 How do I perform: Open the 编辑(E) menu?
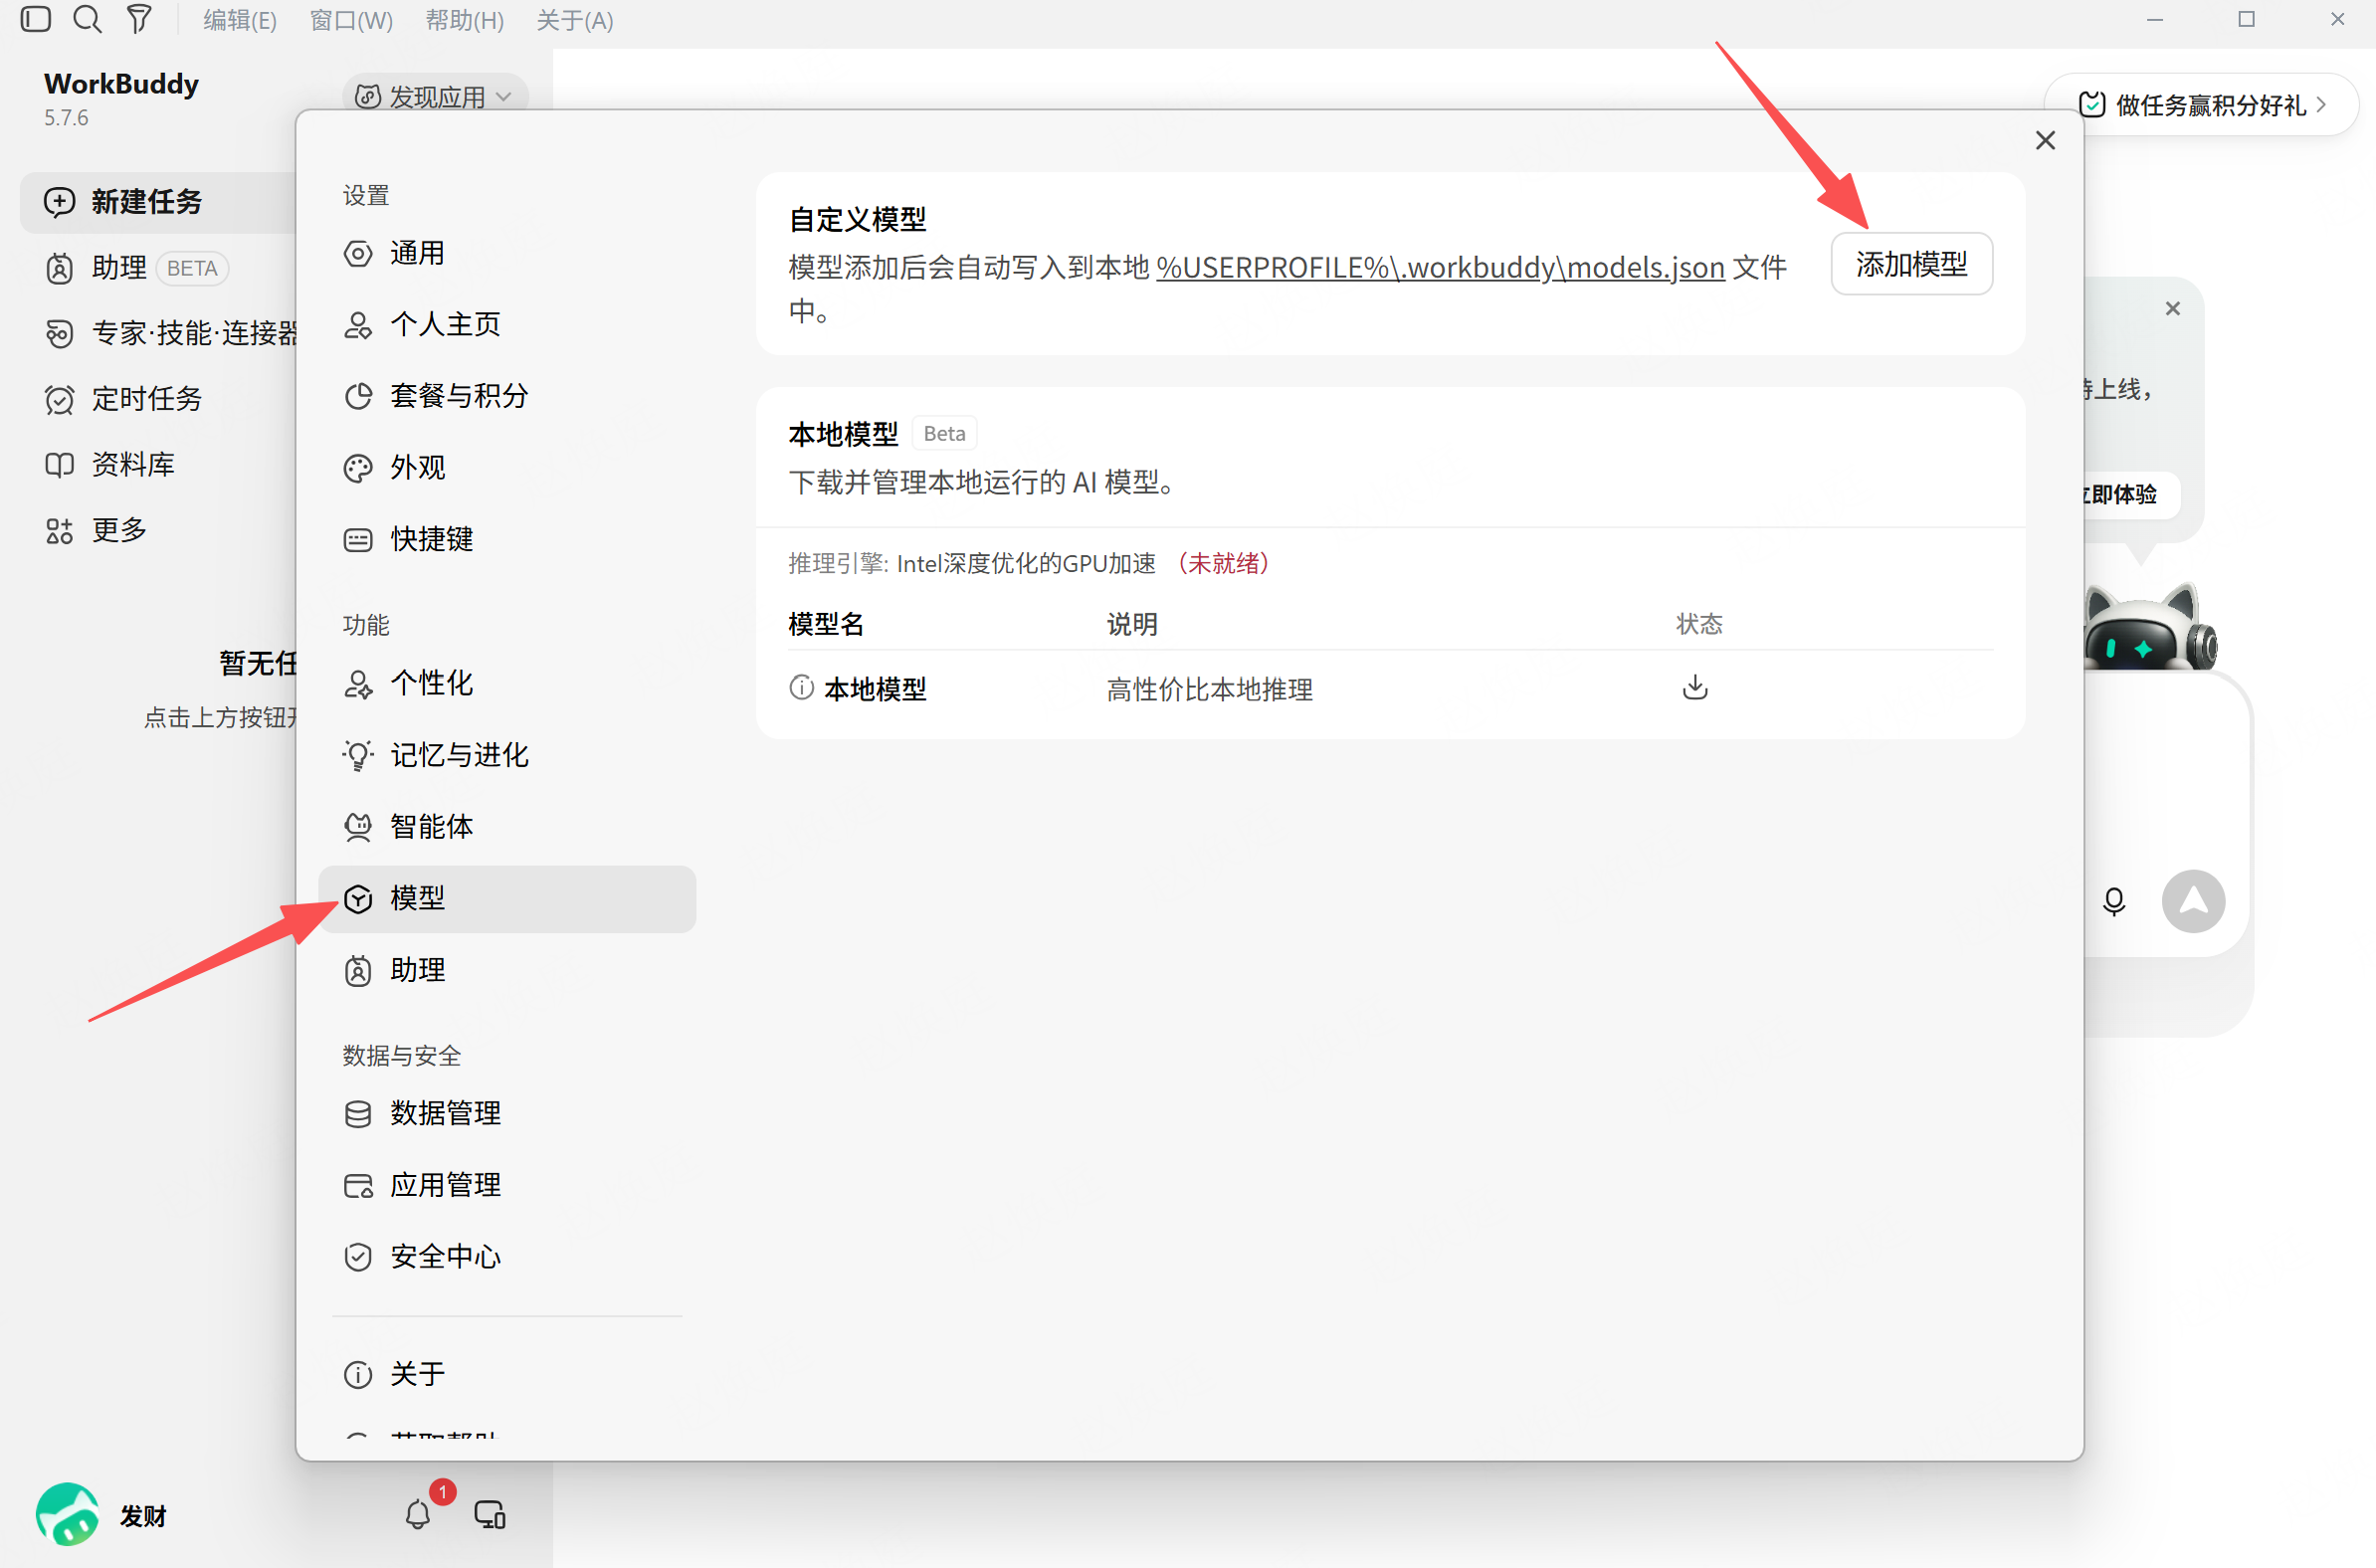(240, 20)
